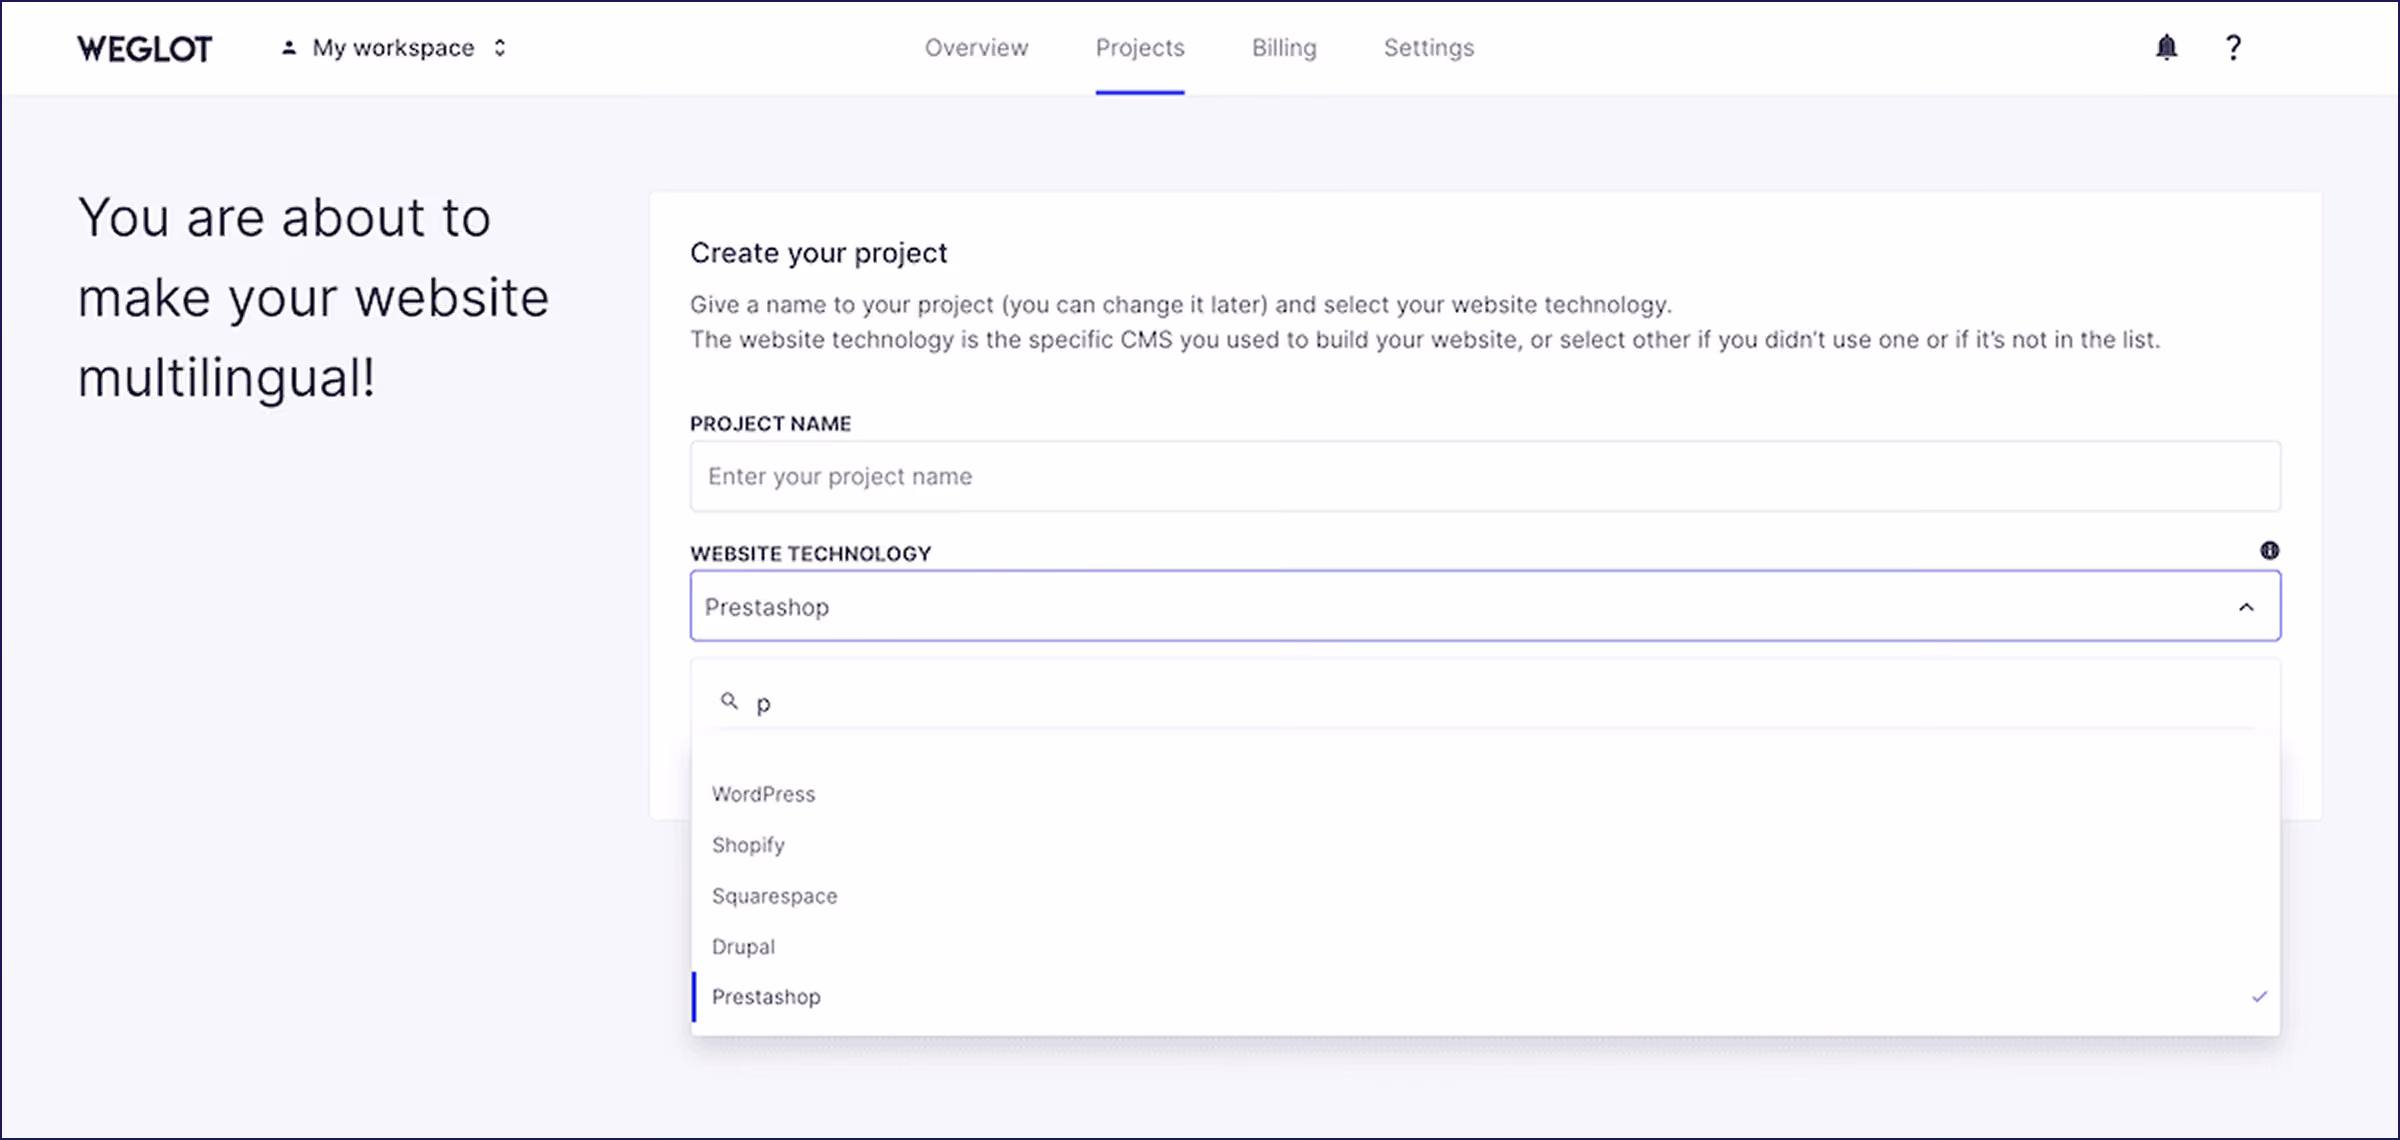This screenshot has width=2400, height=1140.
Task: Switch to the Billing tab
Action: [x=1284, y=47]
